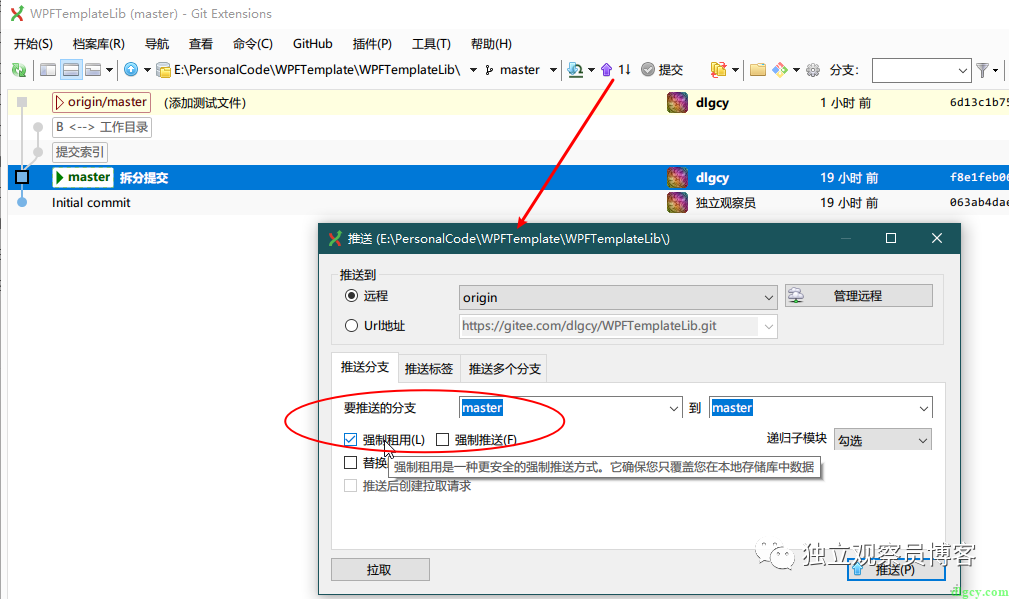Switch to the 推送标签 tab
The image size is (1009, 599).
(x=429, y=367)
